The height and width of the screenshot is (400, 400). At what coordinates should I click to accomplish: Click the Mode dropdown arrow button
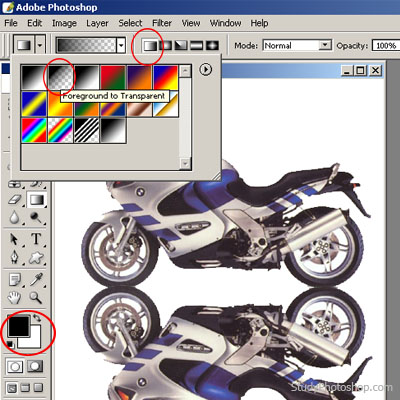pyautogui.click(x=325, y=45)
